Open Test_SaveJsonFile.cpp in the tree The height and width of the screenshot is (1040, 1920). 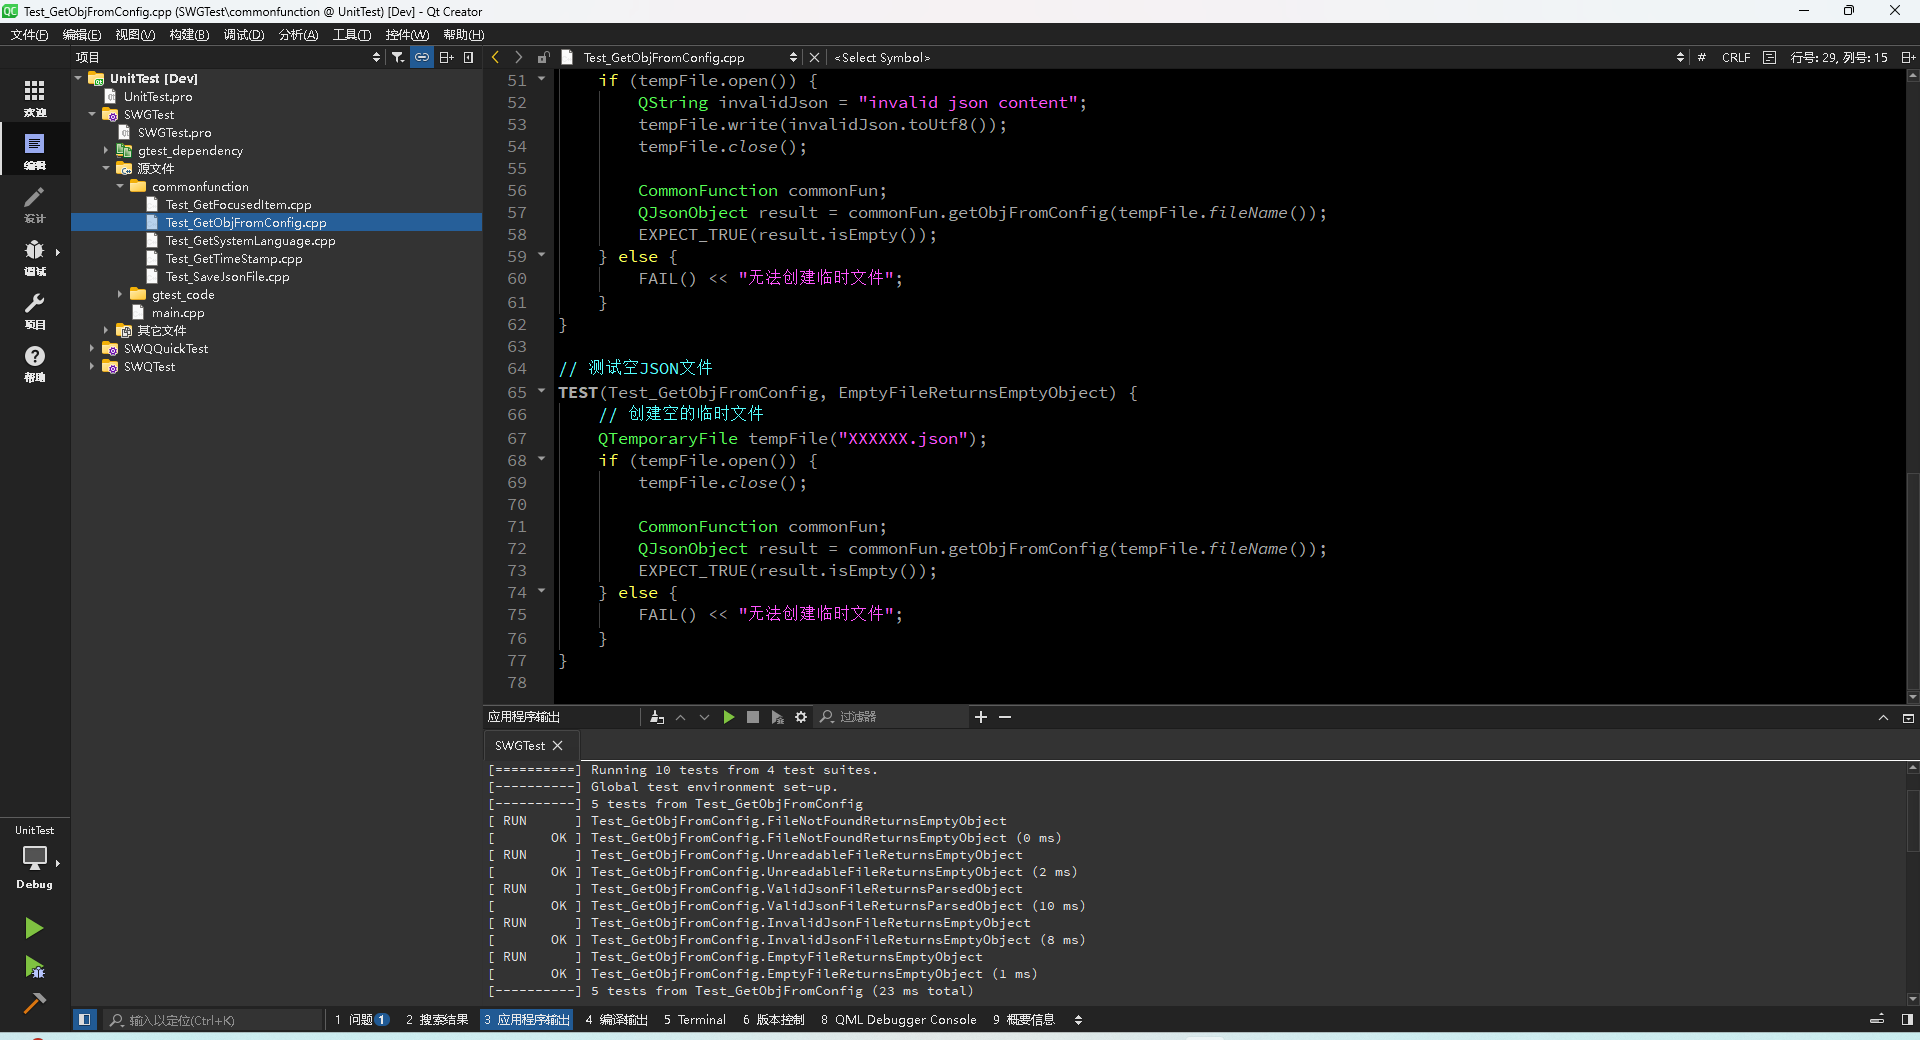click(227, 276)
